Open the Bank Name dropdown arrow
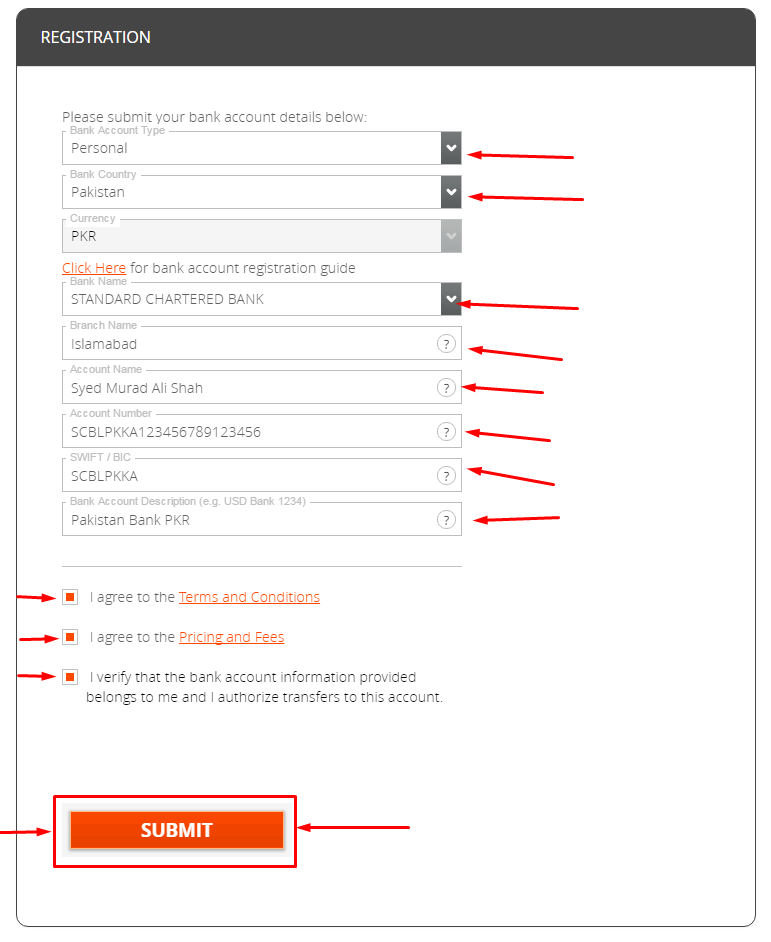771x942 pixels. (x=451, y=299)
